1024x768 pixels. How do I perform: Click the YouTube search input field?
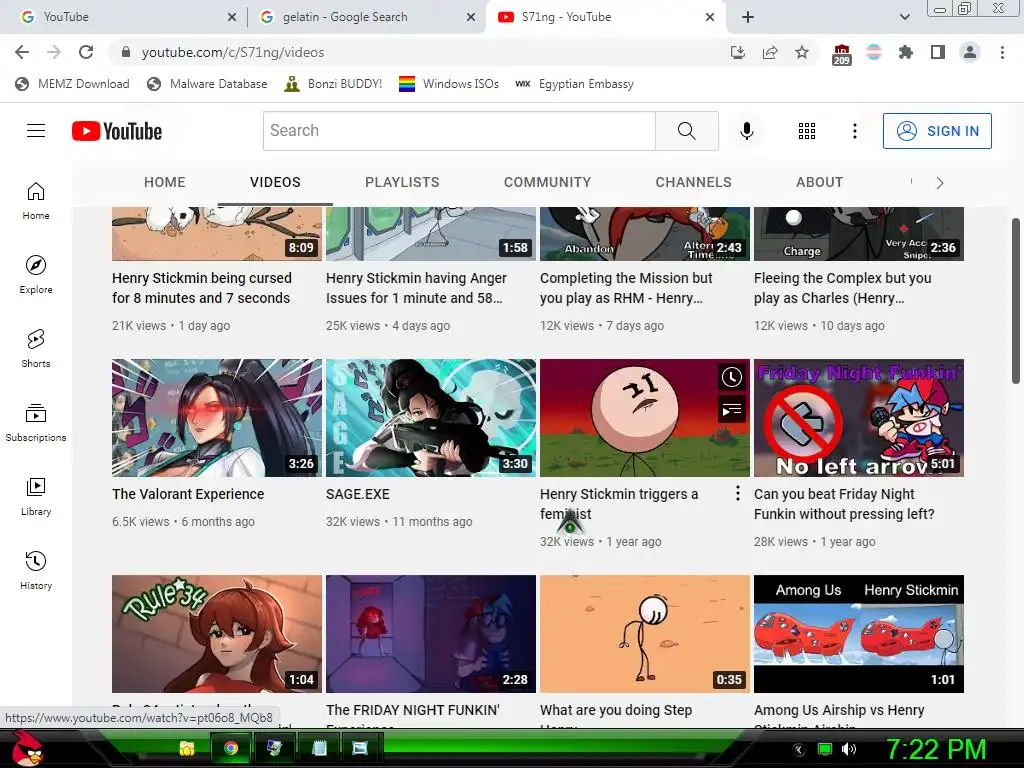(459, 131)
